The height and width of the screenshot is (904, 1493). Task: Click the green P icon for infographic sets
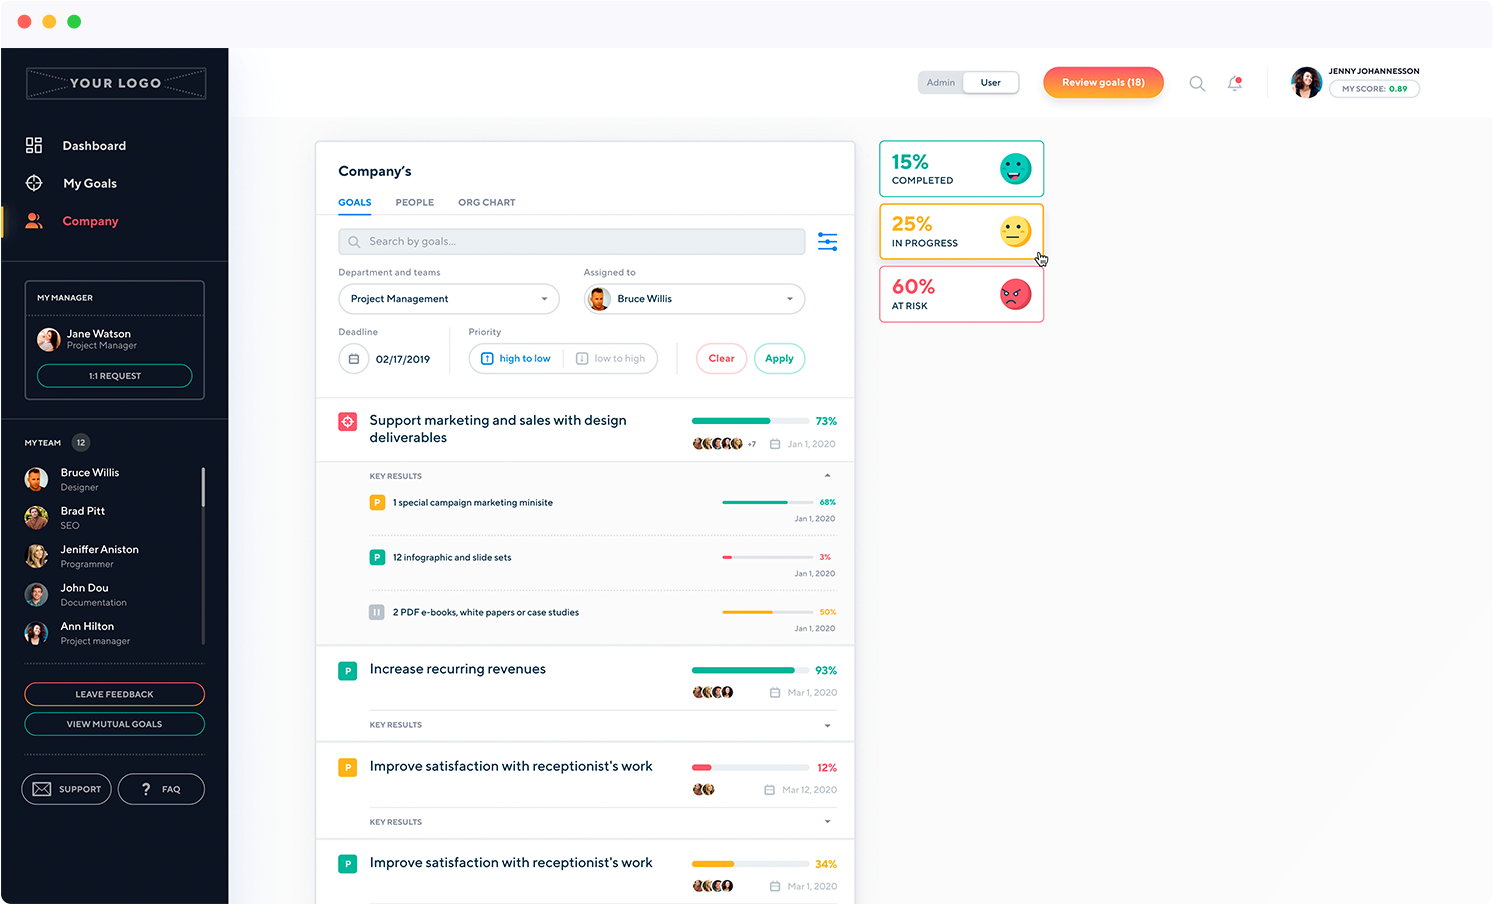(x=377, y=557)
